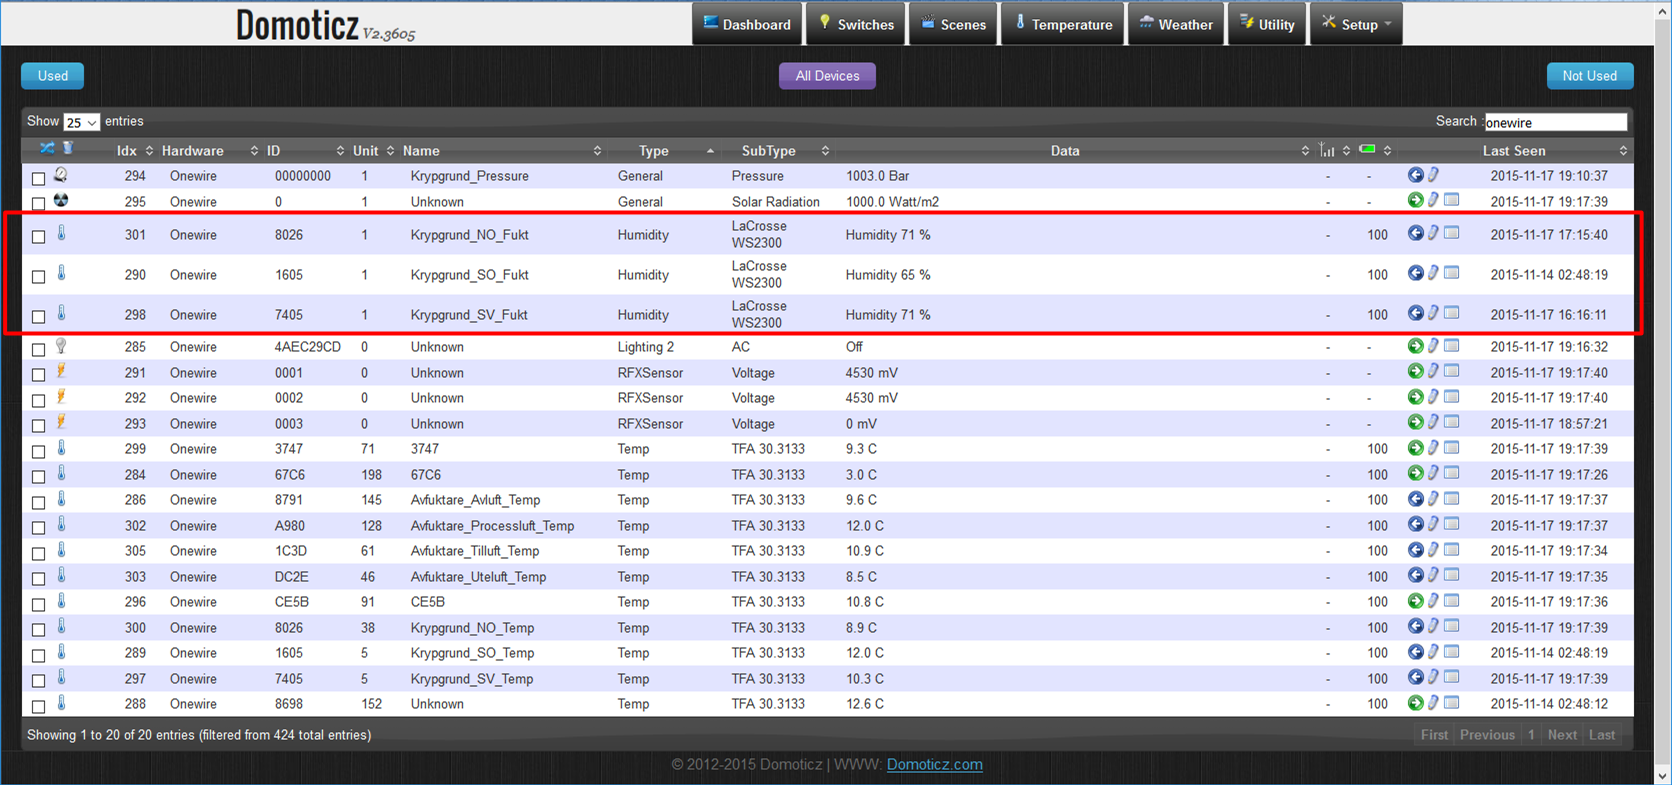Select checkbox for Krypgrund_SV_Fukt row
Viewport: 1672px width, 785px height.
39,316
